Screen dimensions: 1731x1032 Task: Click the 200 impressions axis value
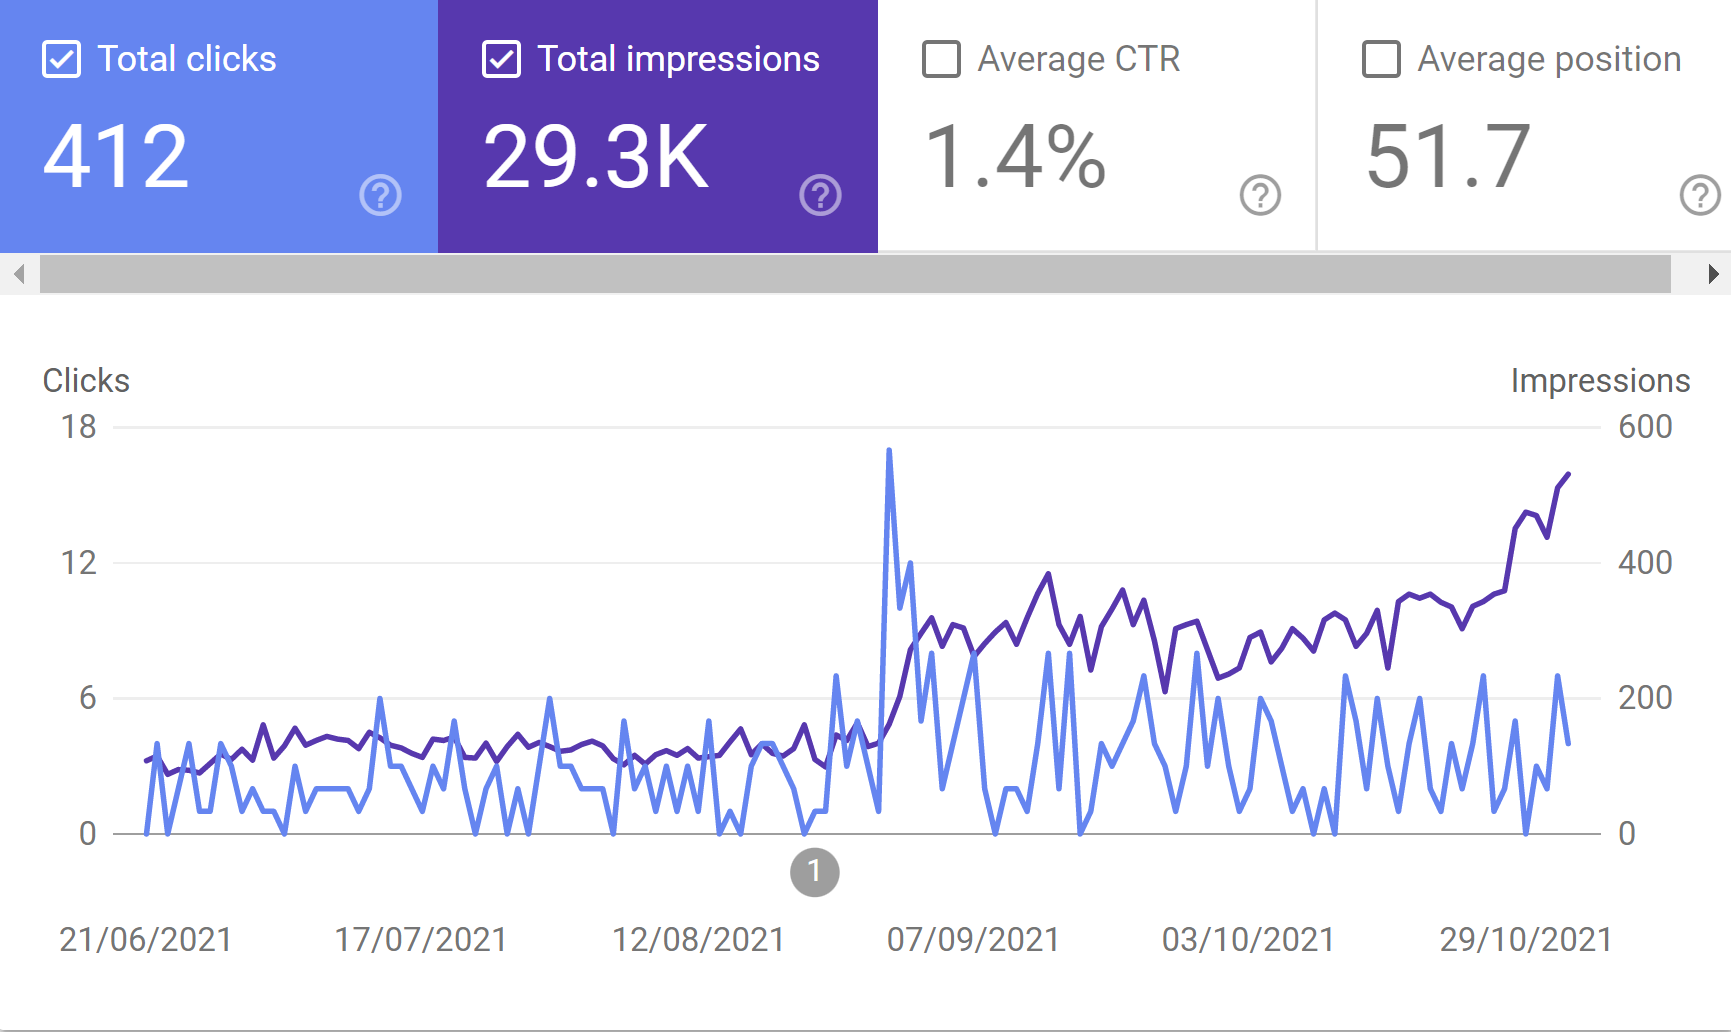1645,698
